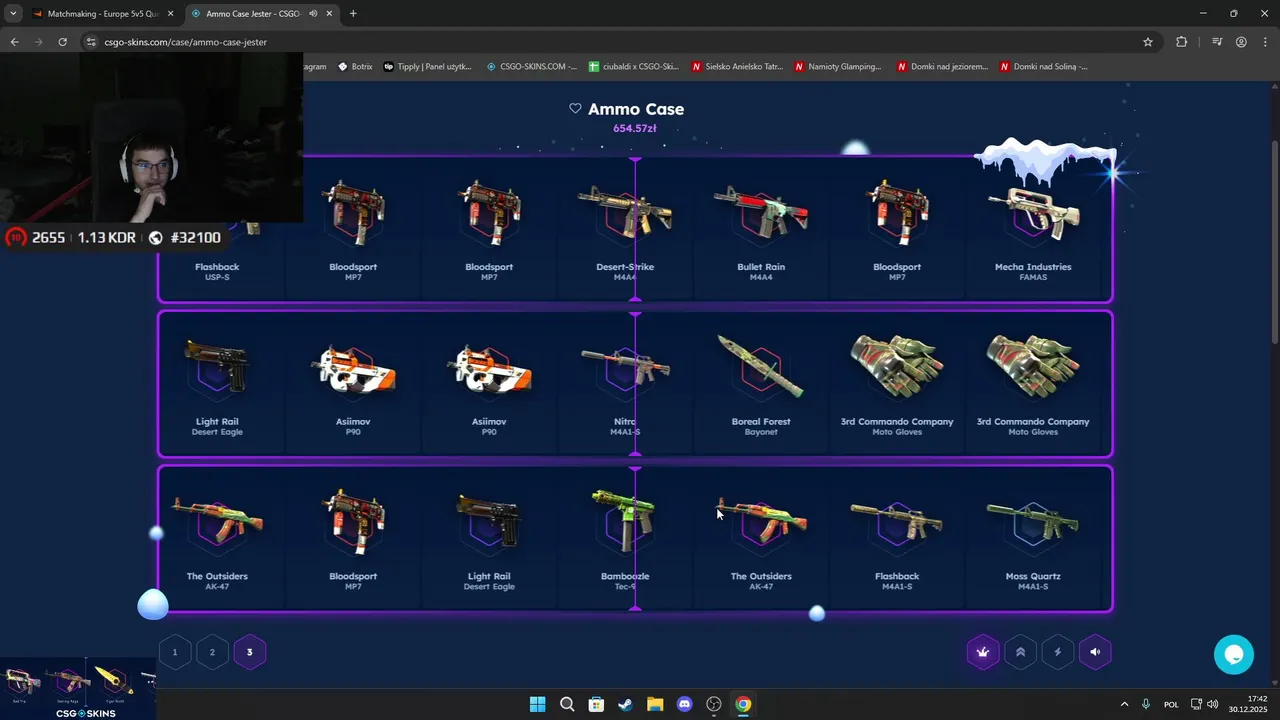Open the live chat support bubble
Screen dimensions: 1280x720
click(1234, 655)
